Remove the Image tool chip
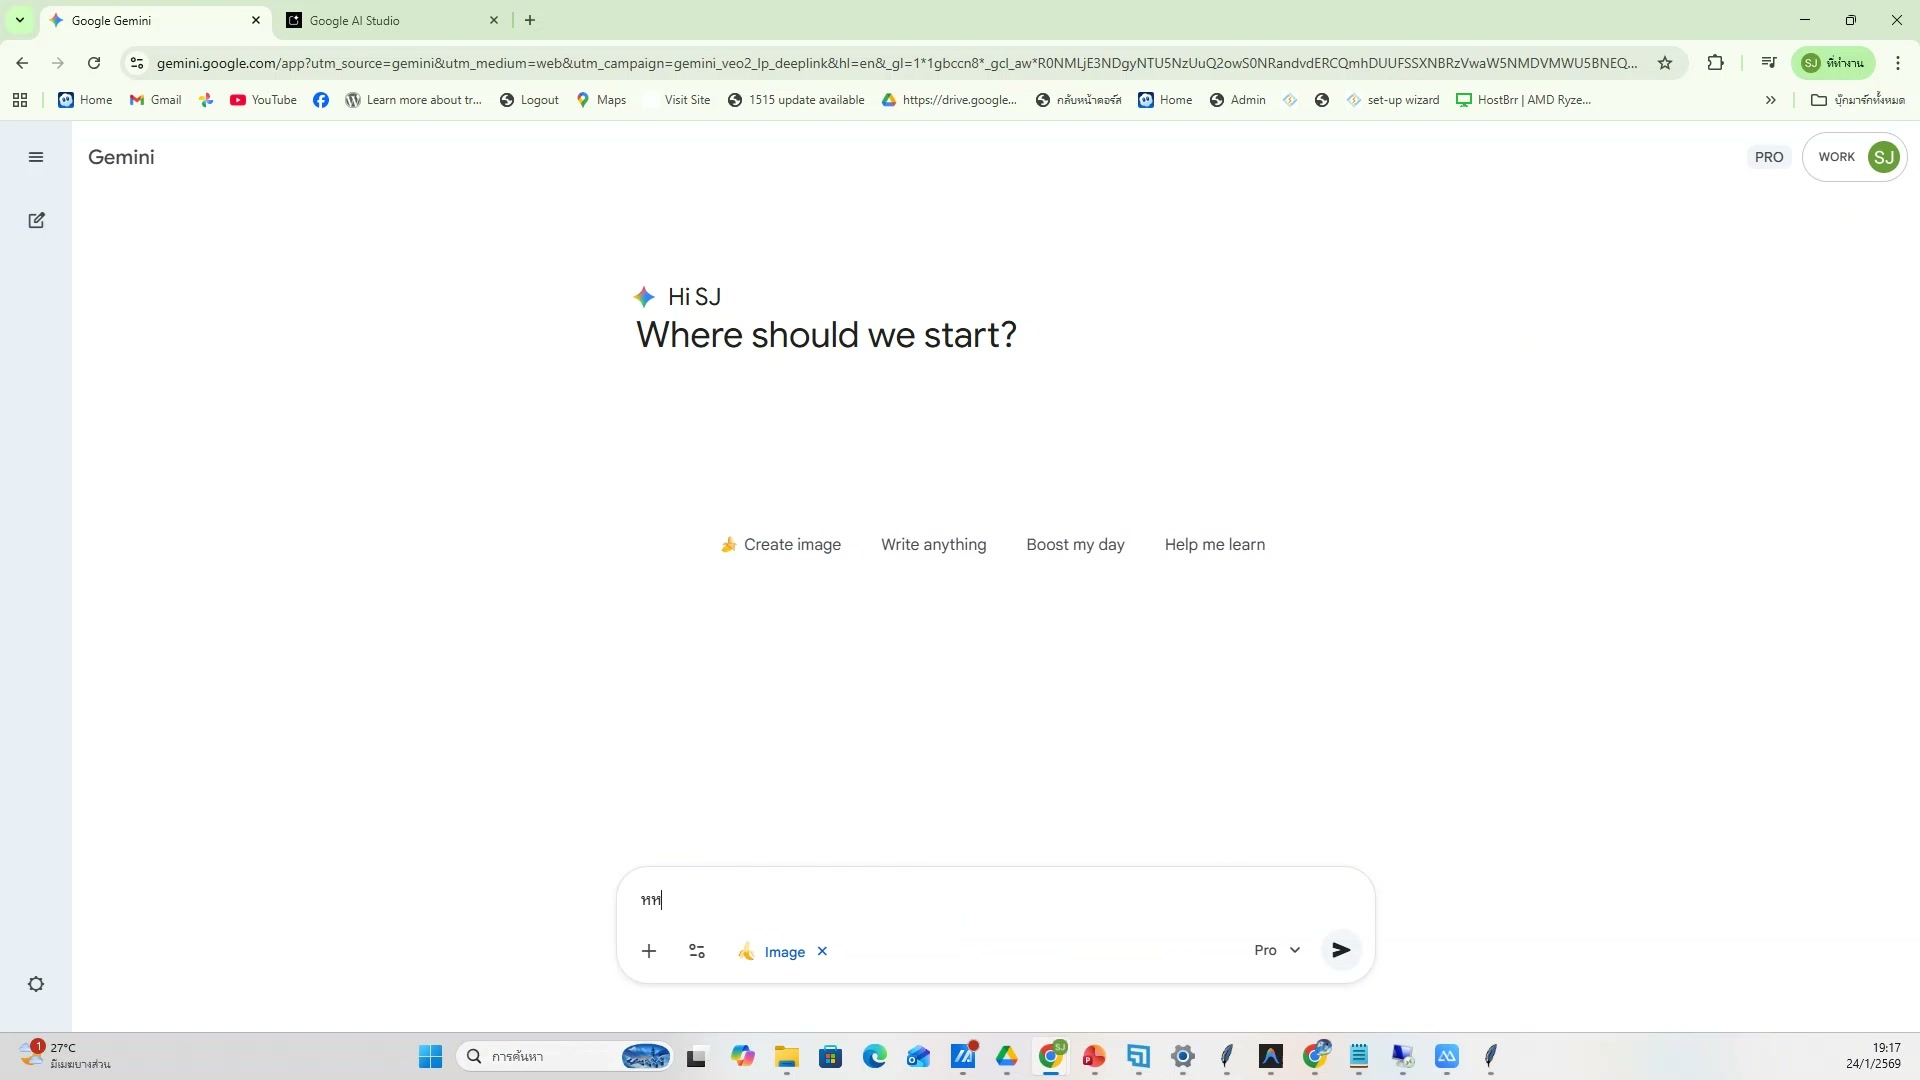 (822, 951)
